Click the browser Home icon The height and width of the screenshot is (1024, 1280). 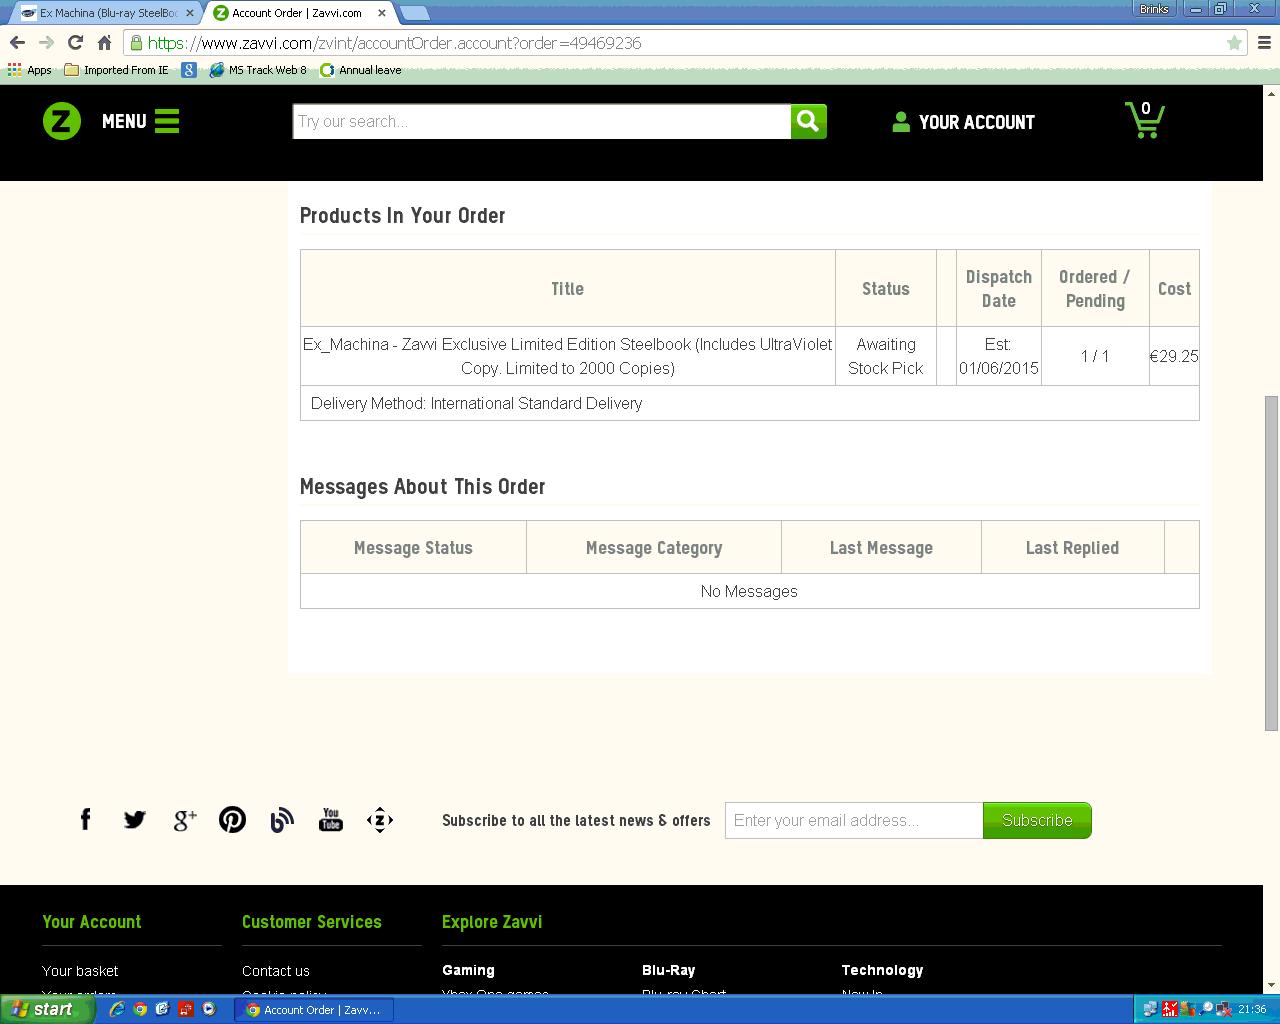[104, 43]
